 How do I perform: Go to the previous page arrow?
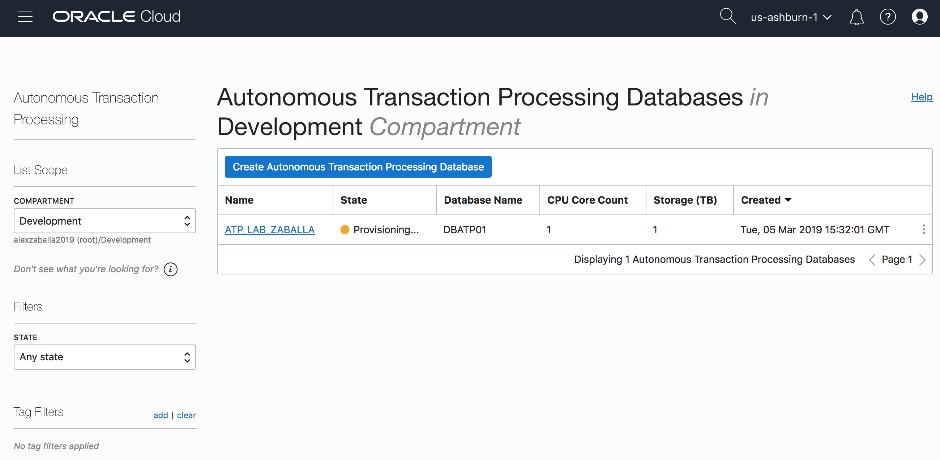(x=872, y=260)
